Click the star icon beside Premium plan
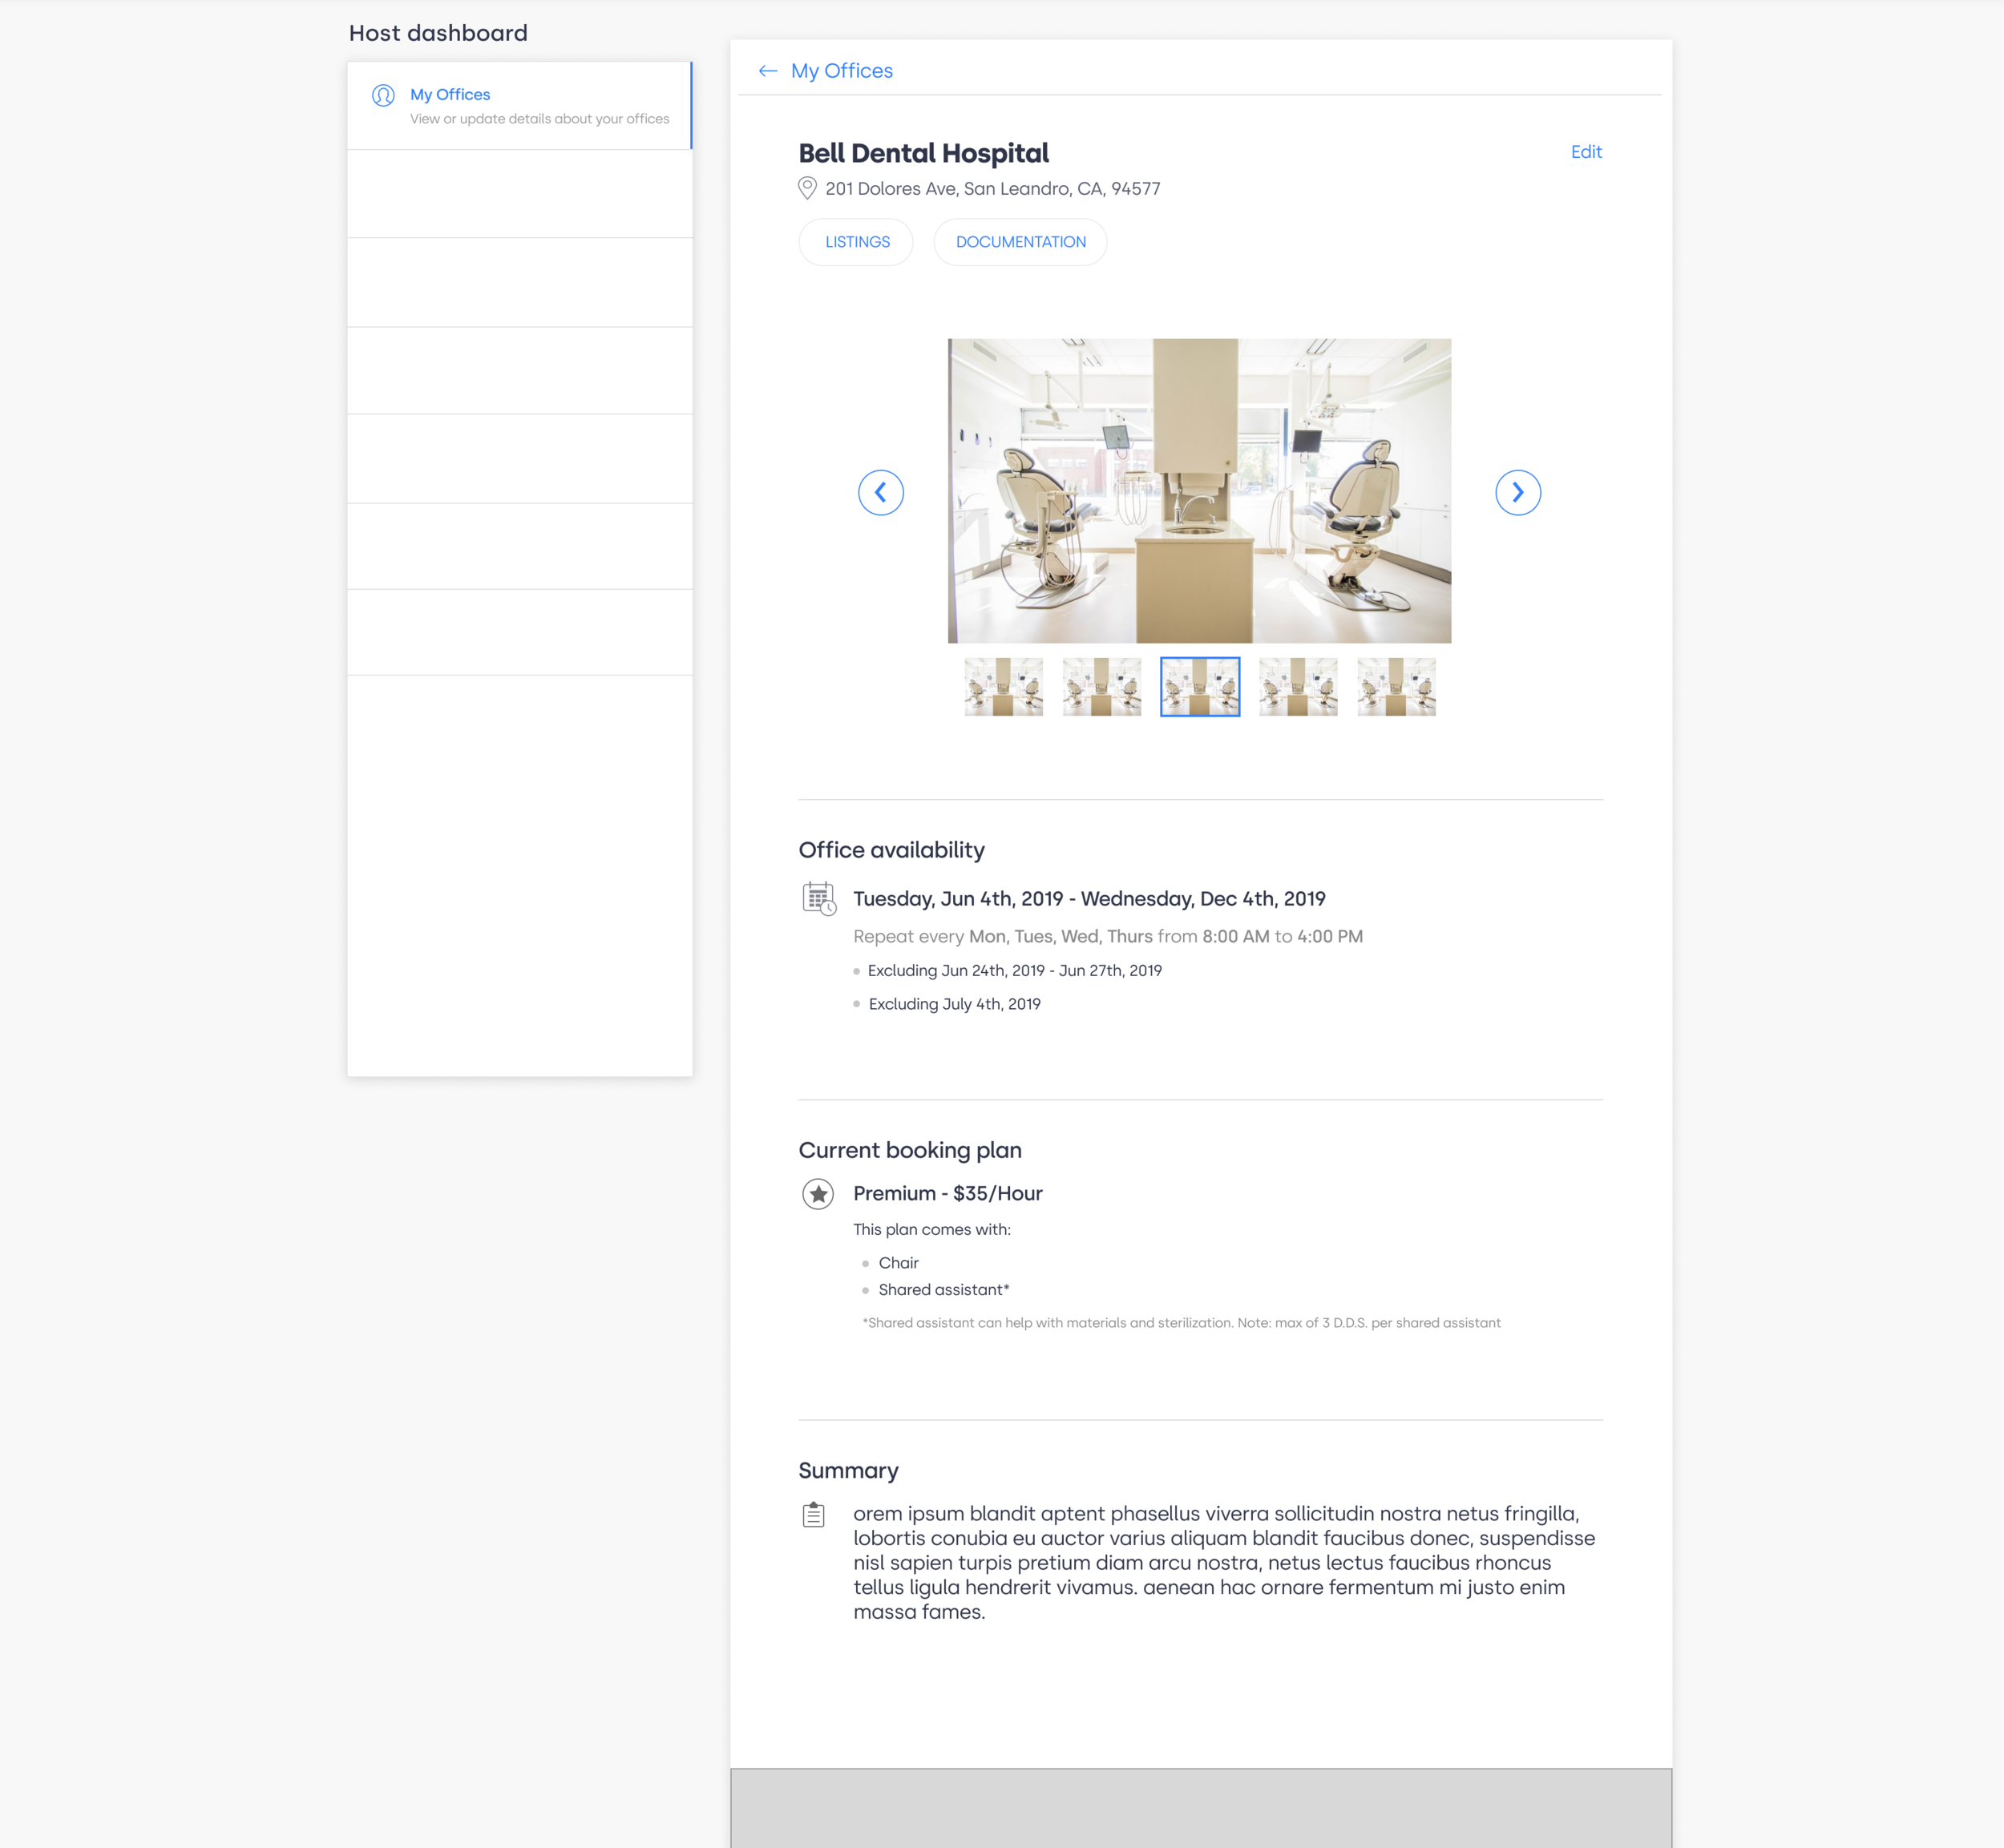Viewport: 2004px width, 1848px height. (818, 1194)
